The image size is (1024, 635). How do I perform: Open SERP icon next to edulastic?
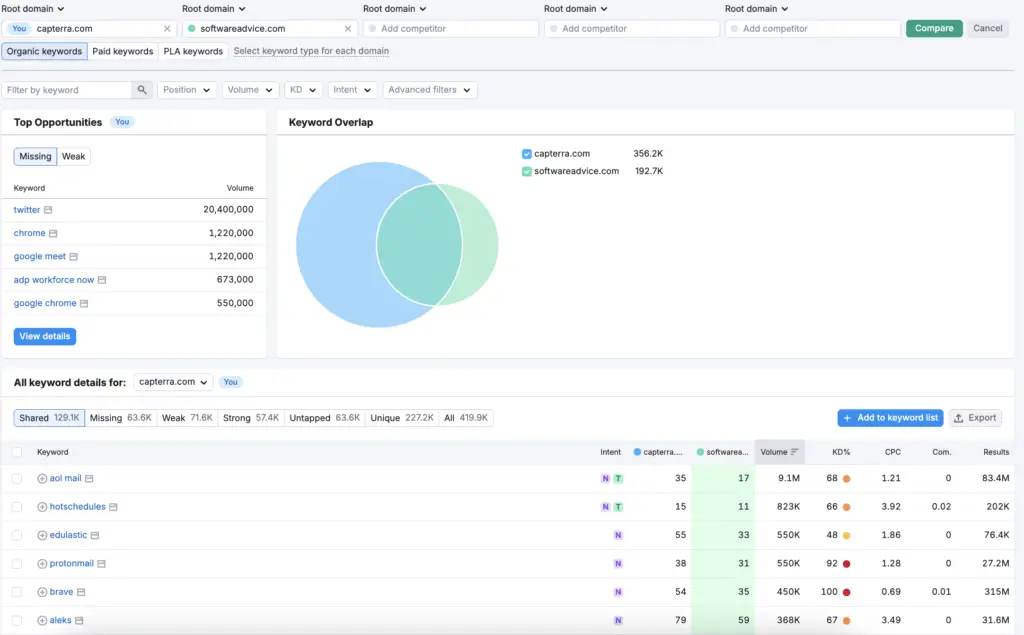95,536
